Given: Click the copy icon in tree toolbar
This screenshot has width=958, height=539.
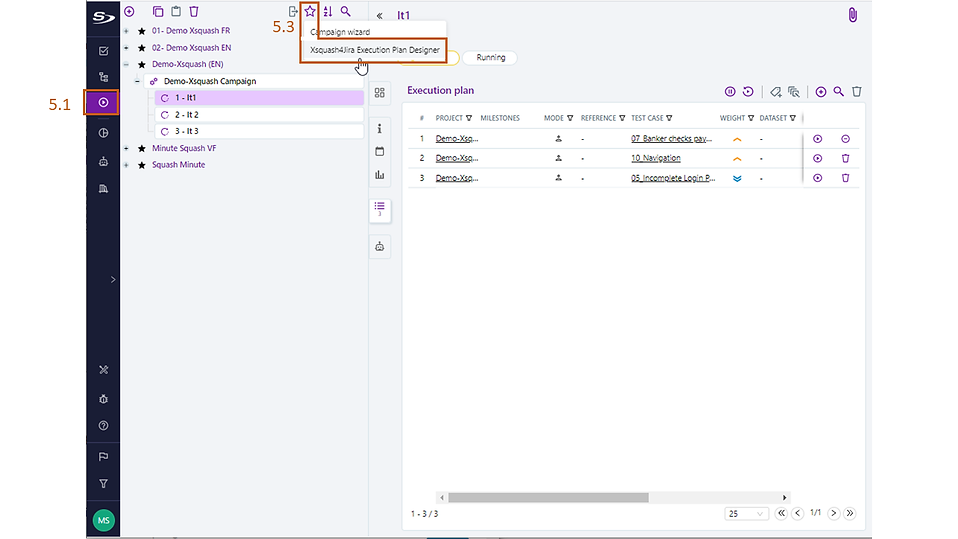Looking at the screenshot, I should click(x=158, y=12).
